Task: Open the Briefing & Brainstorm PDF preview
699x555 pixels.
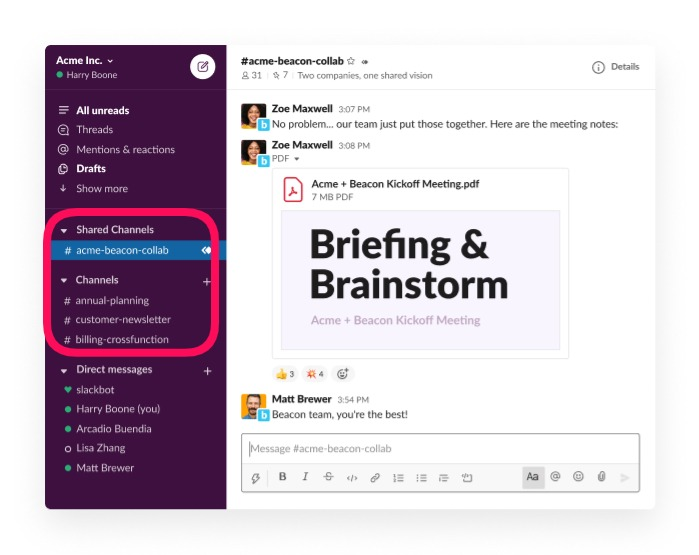Action: click(x=420, y=280)
